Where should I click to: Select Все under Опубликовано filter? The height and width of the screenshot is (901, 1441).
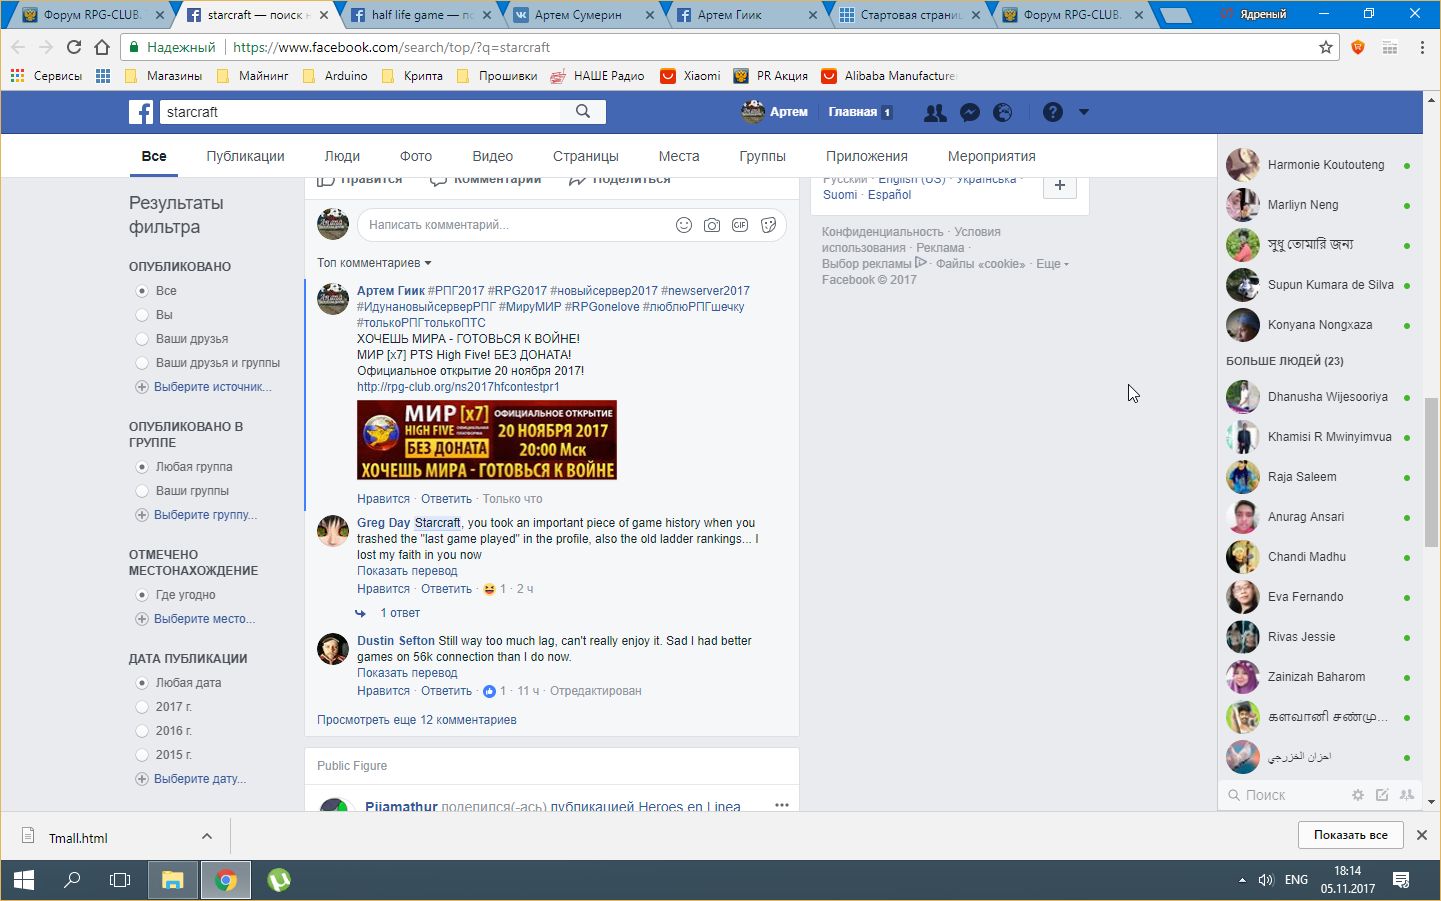(142, 291)
